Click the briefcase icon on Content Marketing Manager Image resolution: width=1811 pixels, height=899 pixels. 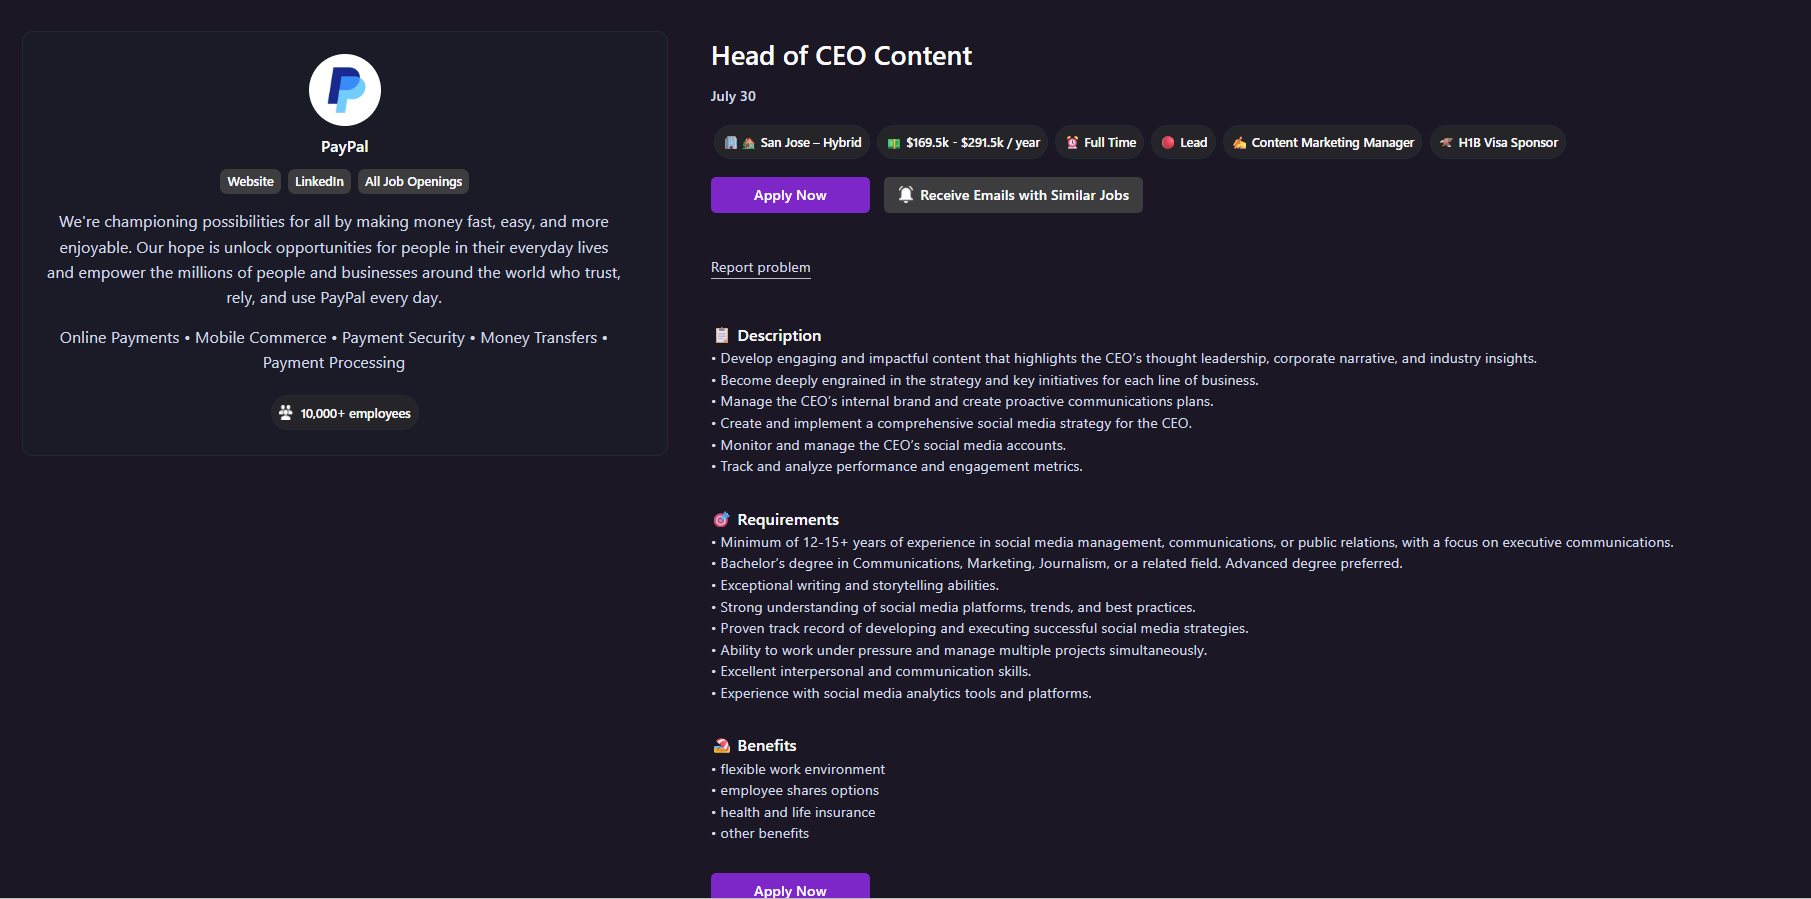click(1240, 142)
